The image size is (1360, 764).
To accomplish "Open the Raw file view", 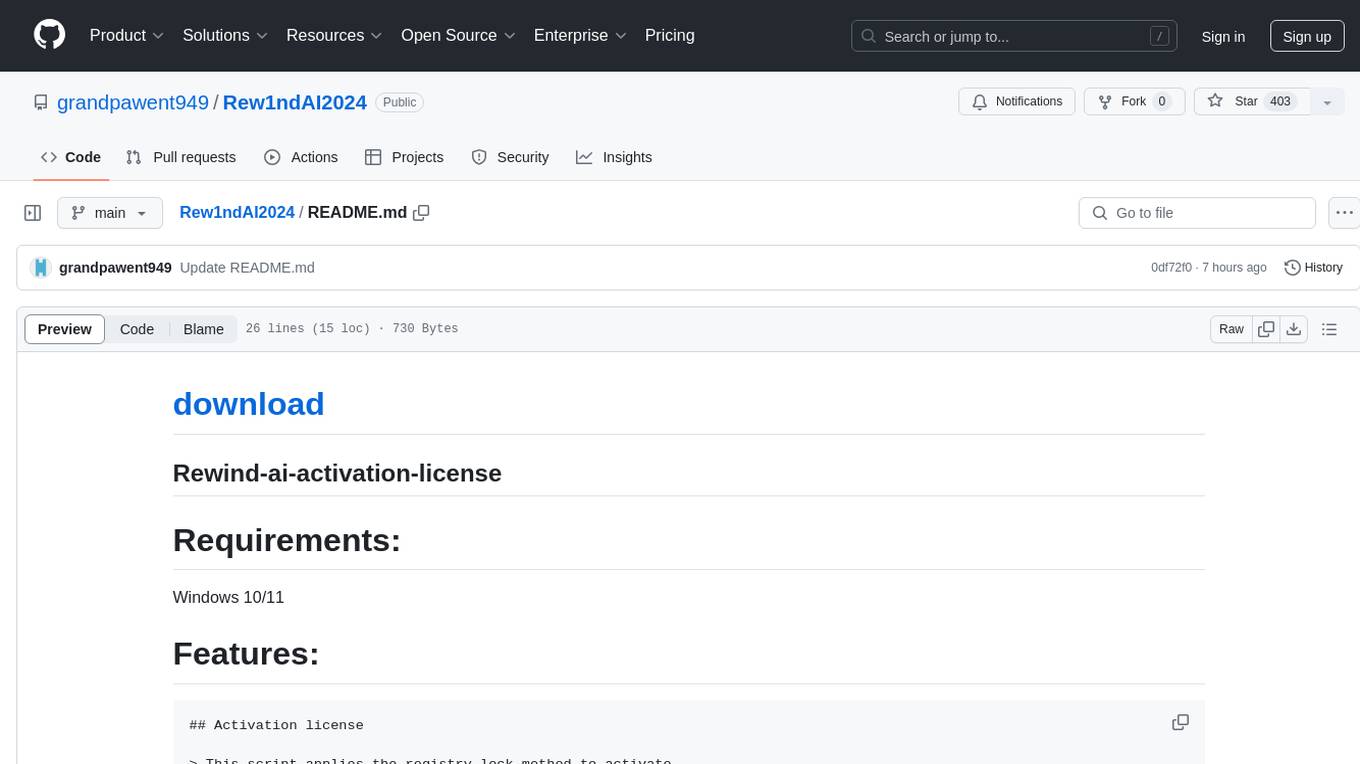I will pos(1231,329).
